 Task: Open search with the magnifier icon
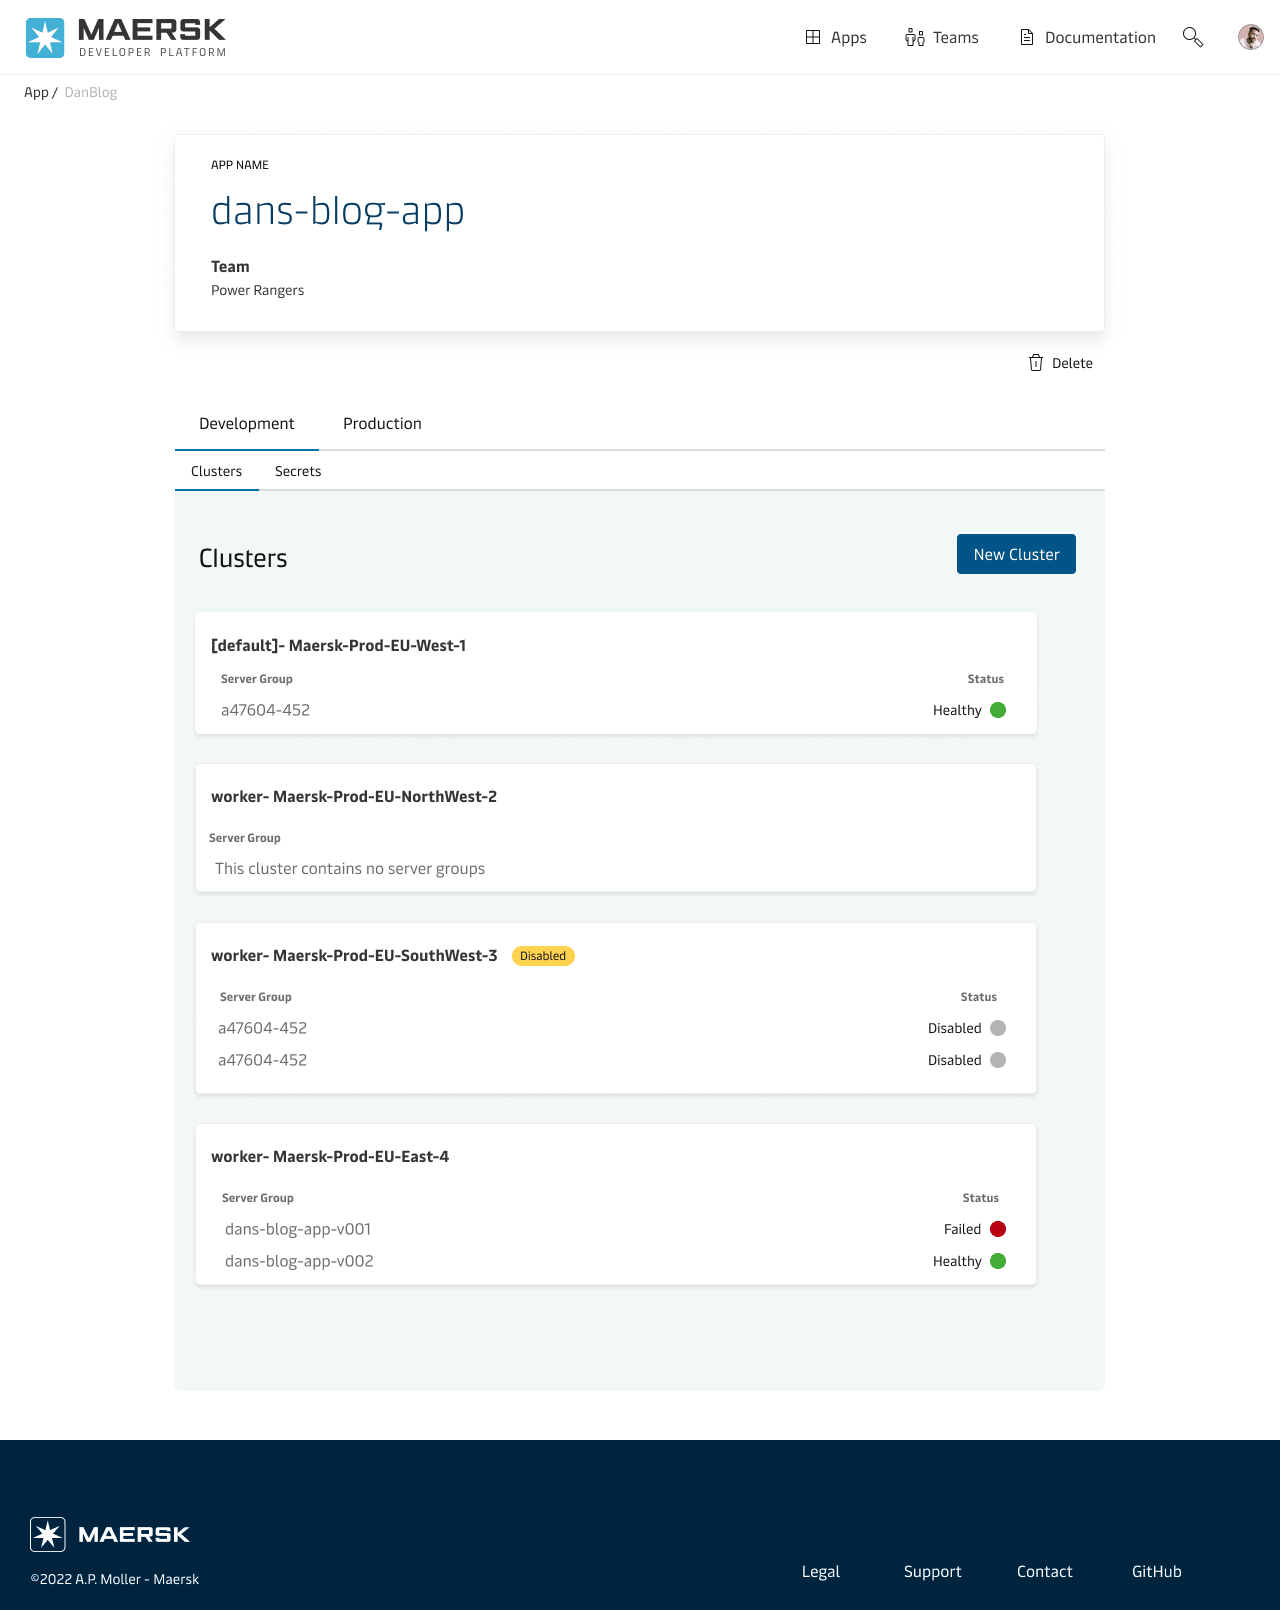click(x=1192, y=37)
